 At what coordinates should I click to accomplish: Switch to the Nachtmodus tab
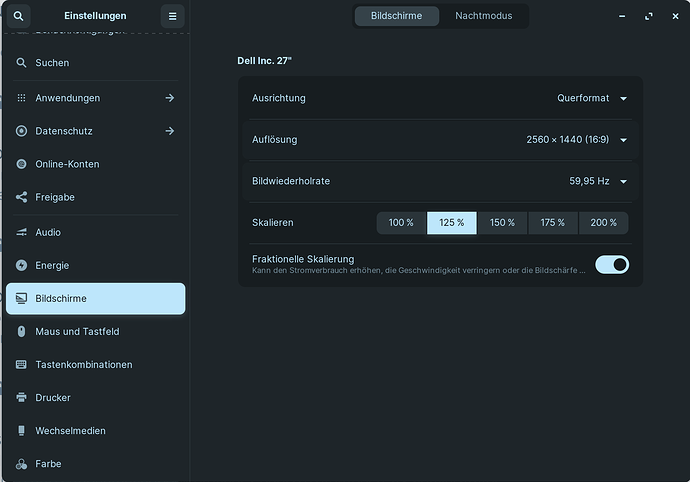[x=484, y=16]
